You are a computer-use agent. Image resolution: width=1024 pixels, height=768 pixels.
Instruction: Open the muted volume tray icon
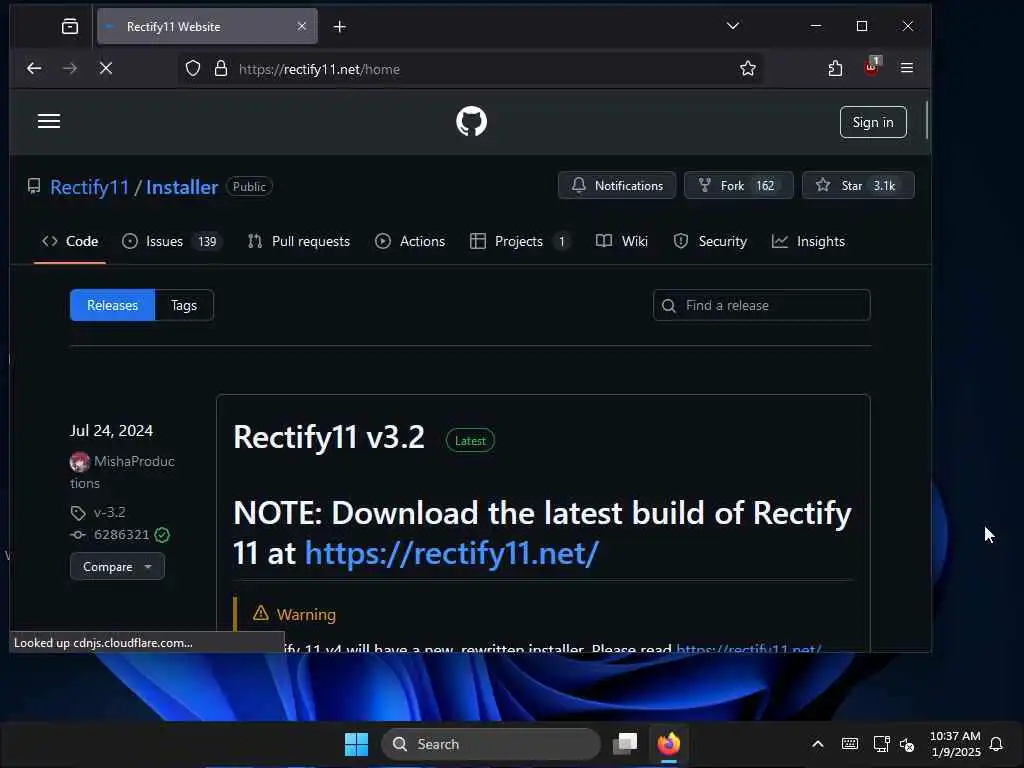907,744
